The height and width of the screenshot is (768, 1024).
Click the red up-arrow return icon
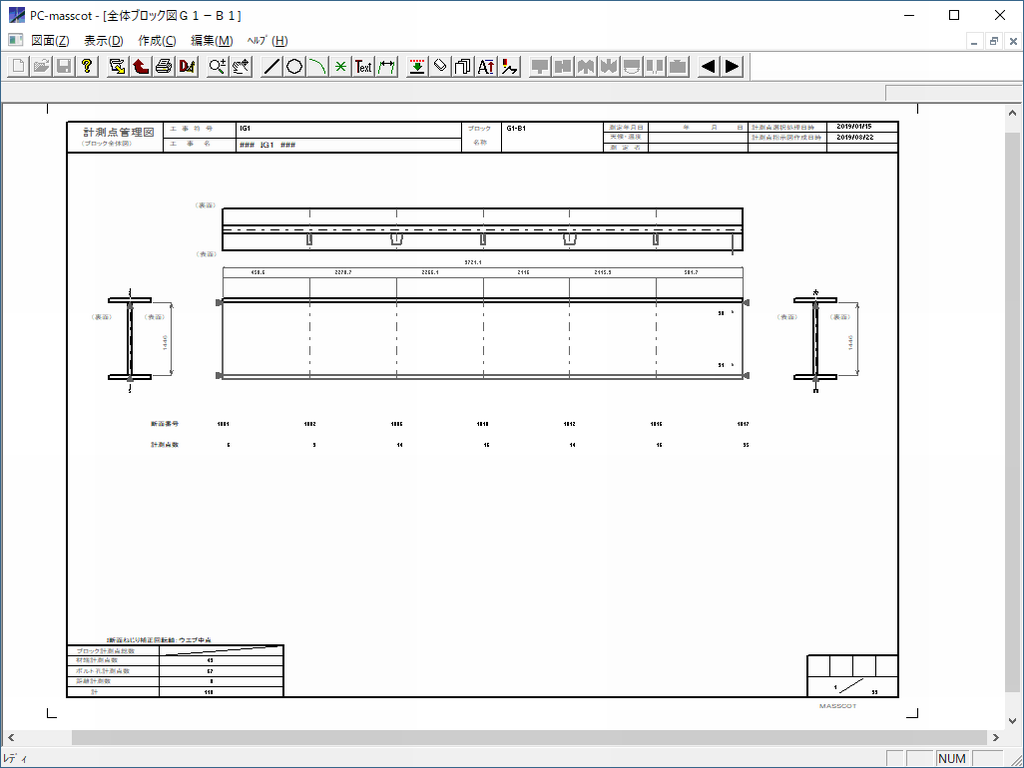click(140, 67)
